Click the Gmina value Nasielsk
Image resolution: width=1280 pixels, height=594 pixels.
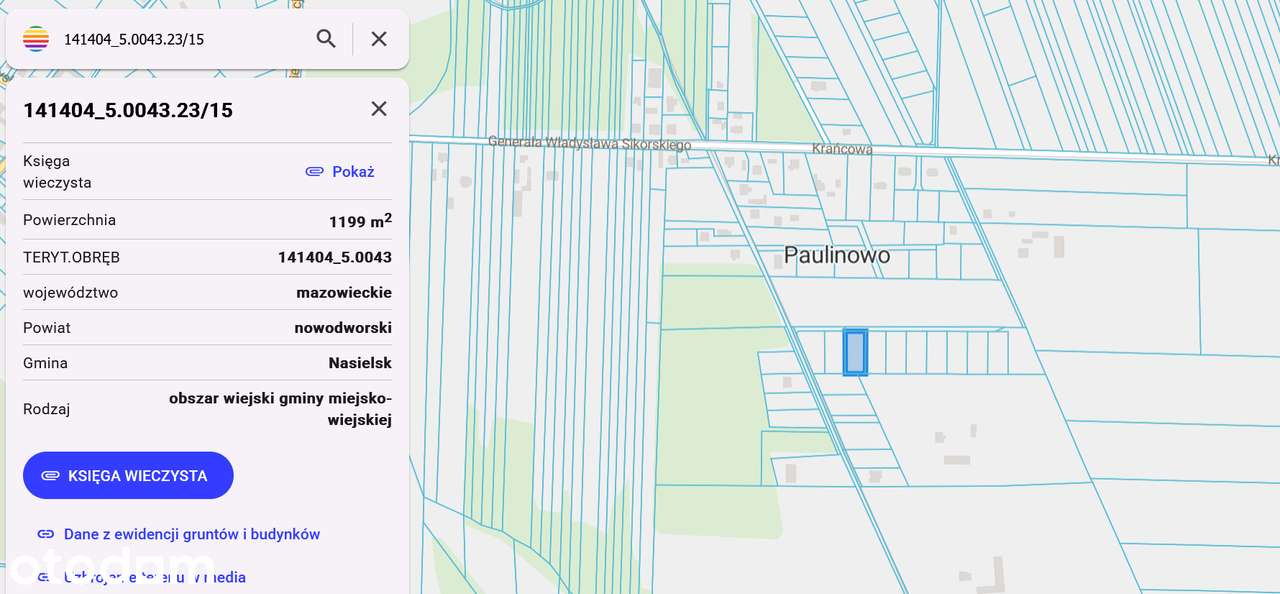coord(360,363)
